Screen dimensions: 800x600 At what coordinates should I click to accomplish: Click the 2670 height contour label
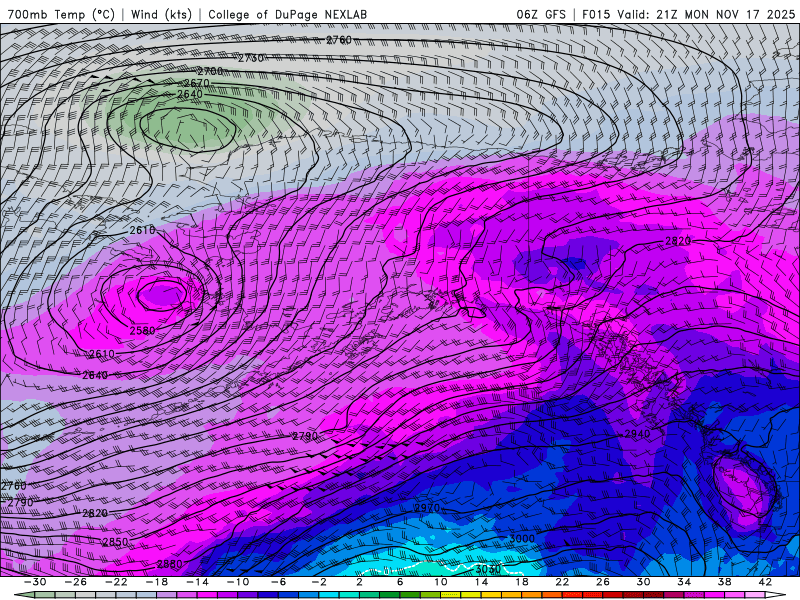point(196,83)
